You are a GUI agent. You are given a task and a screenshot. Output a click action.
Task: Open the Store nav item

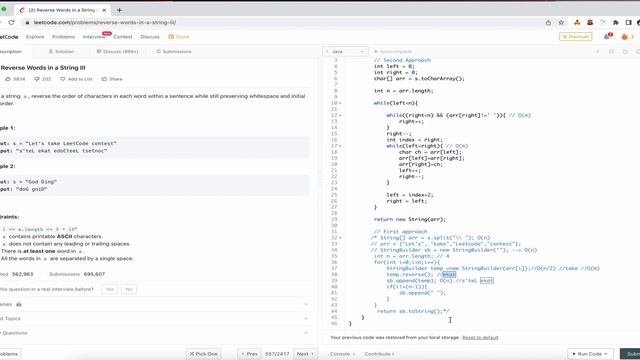pos(179,37)
